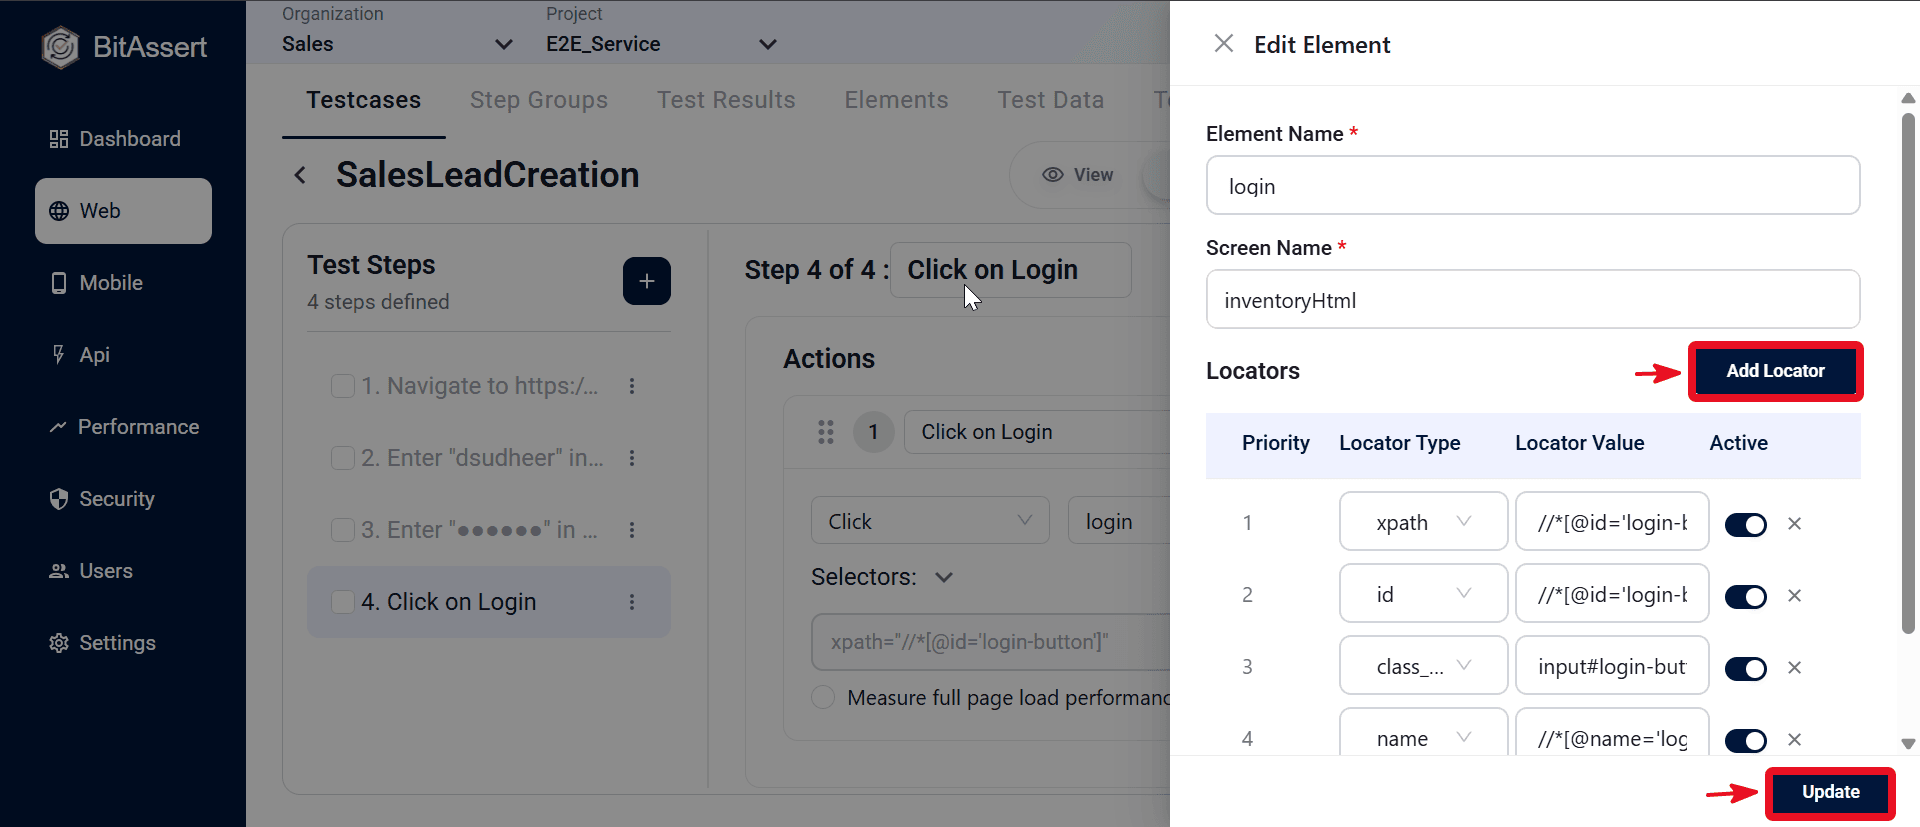Disable the priority 1 xpath locator toggle
The image size is (1920, 827).
1746,525
